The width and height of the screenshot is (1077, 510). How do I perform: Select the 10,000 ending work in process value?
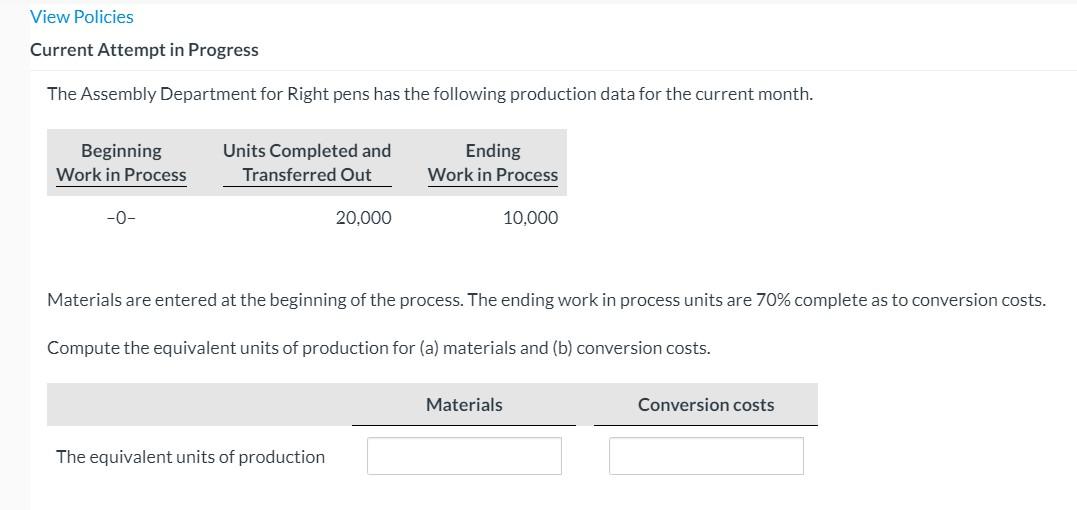click(x=530, y=218)
